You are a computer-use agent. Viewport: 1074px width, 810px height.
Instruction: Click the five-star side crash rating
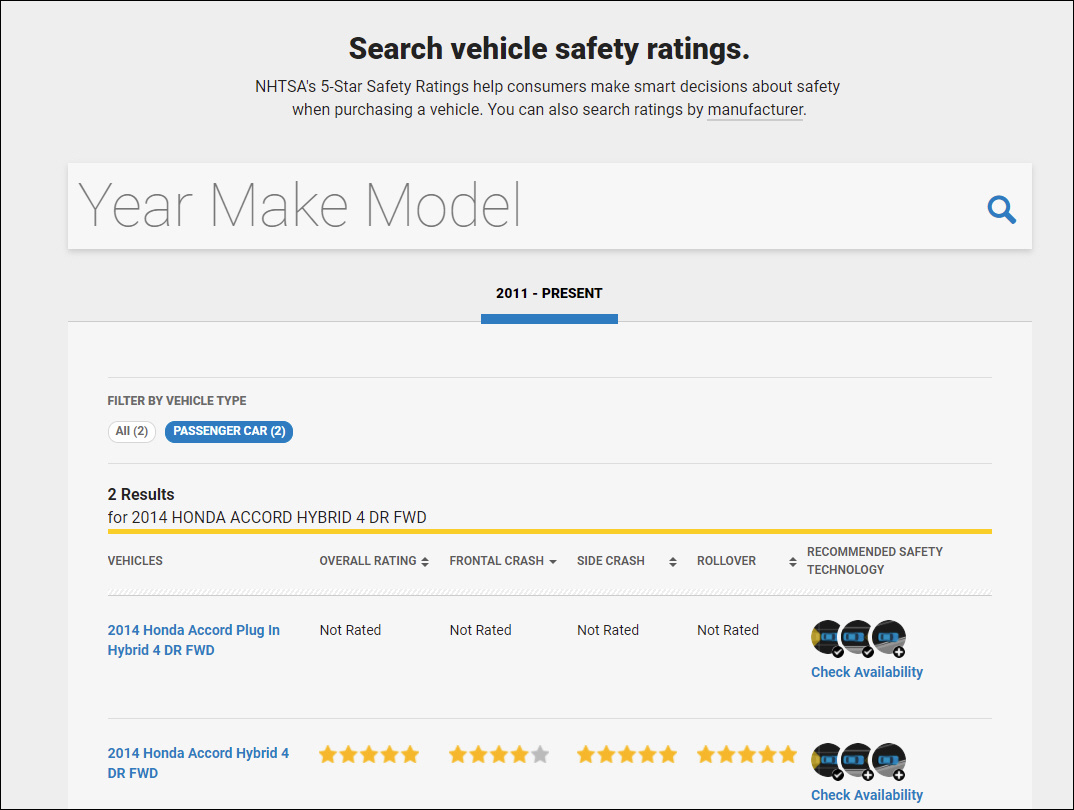(x=627, y=755)
